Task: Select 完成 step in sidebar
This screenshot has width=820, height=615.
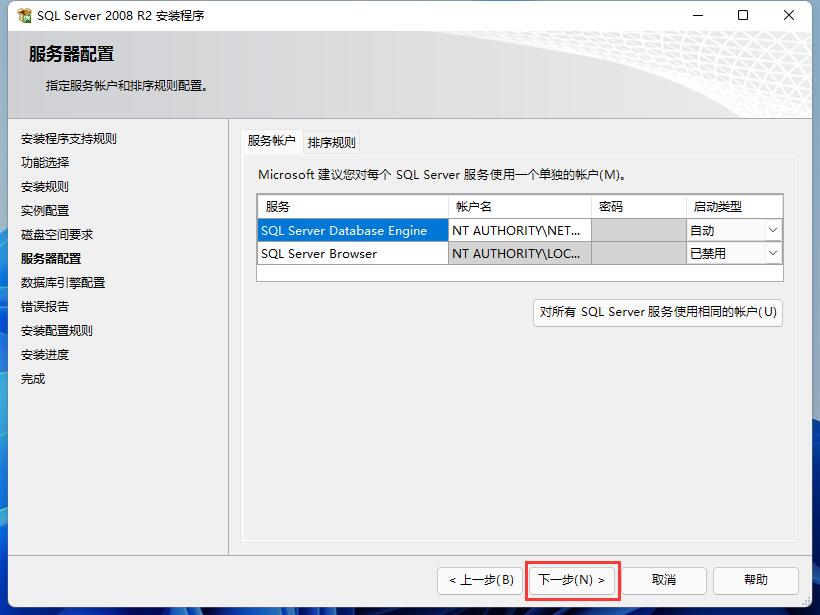Action: pyautogui.click(x=33, y=379)
